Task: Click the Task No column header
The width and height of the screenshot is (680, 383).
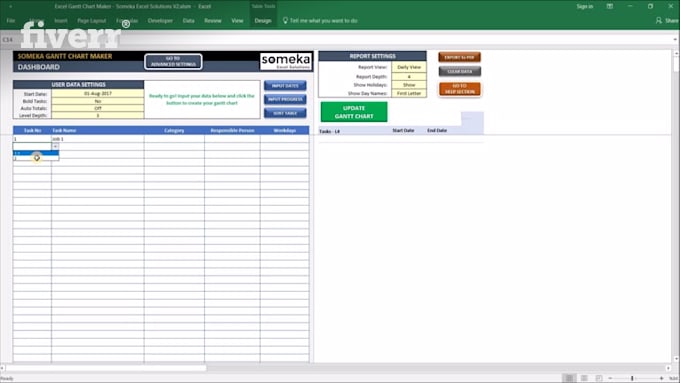Action: point(32,130)
